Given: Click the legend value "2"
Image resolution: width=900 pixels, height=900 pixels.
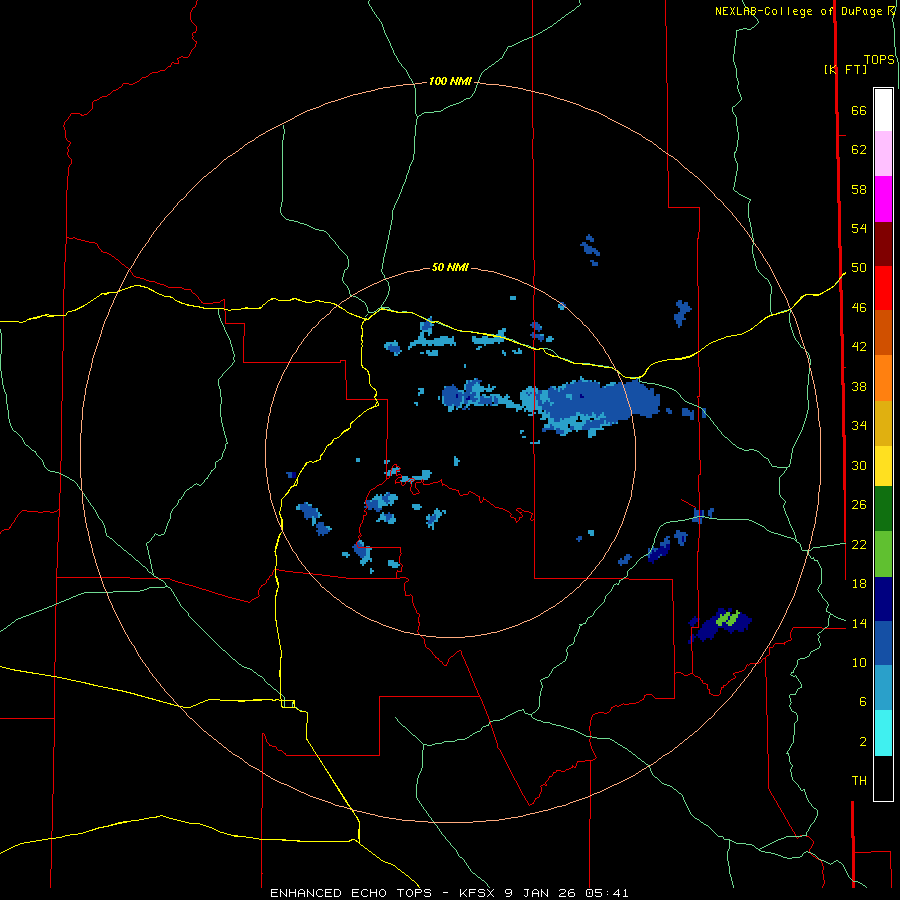Looking at the screenshot, I should click(863, 741).
